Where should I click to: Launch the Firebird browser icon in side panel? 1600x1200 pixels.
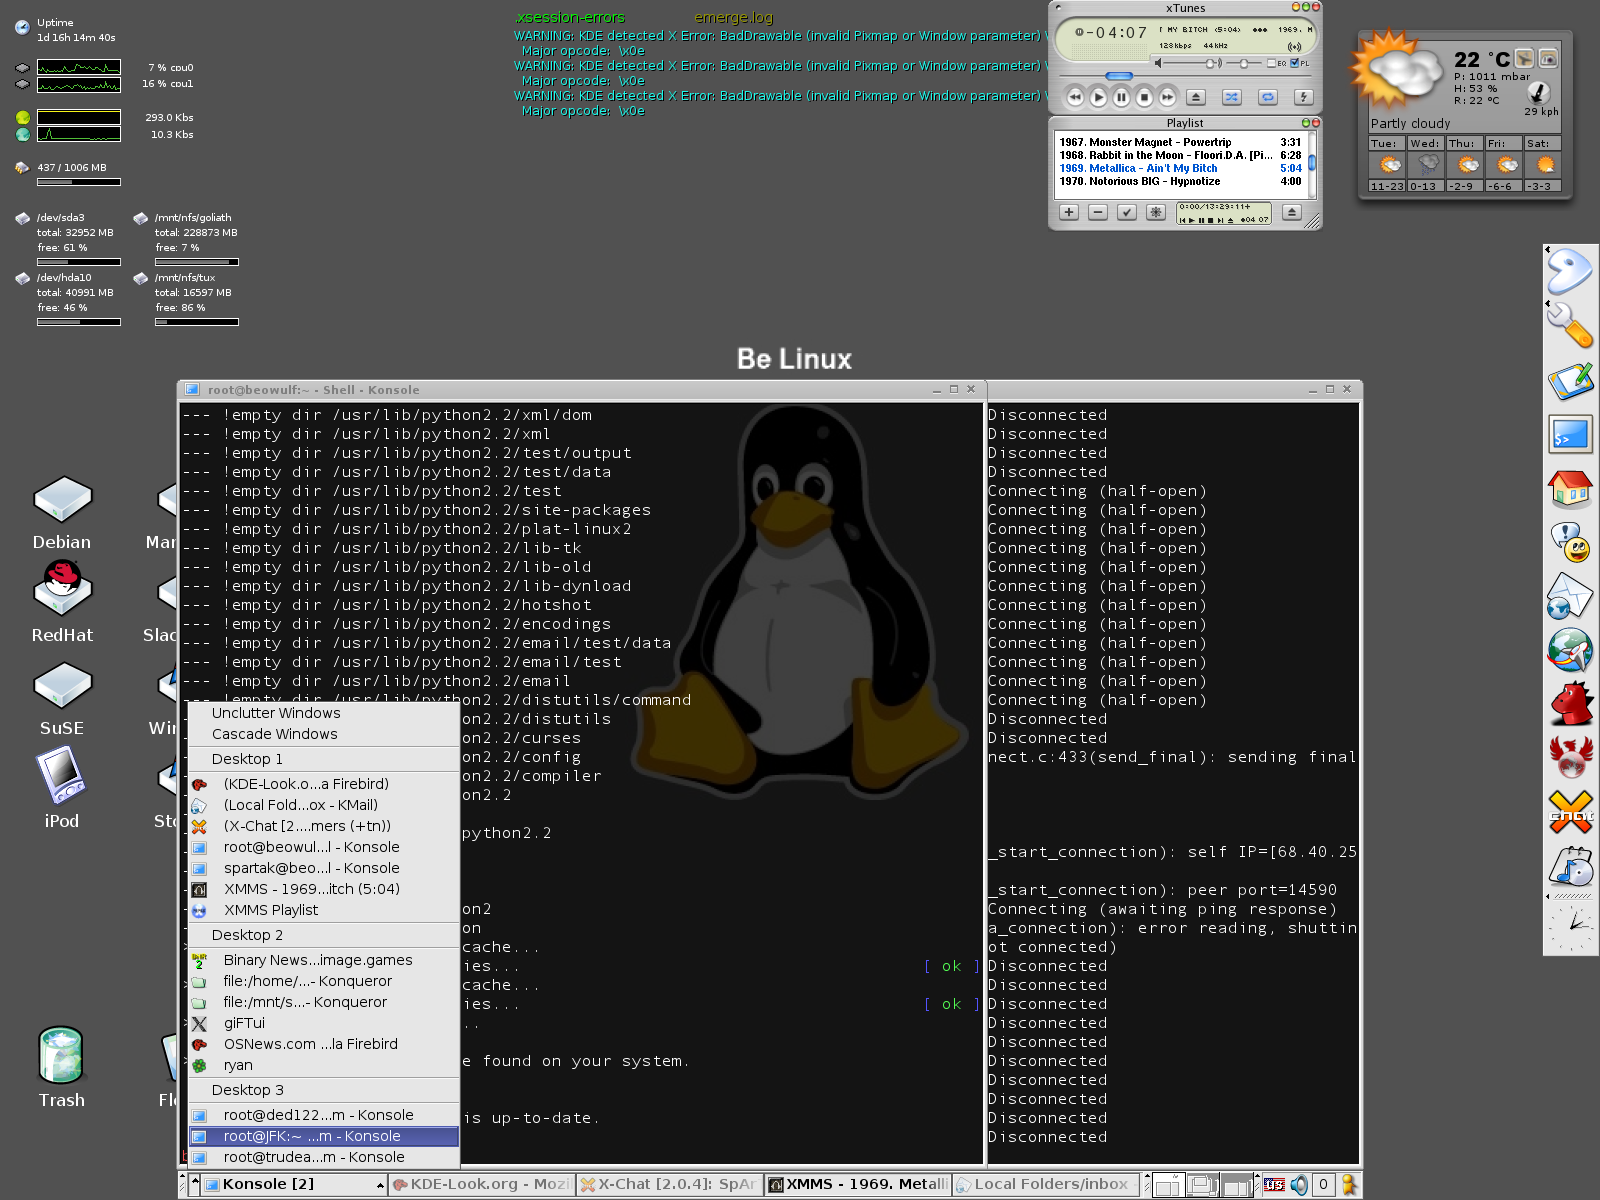pos(1571,757)
